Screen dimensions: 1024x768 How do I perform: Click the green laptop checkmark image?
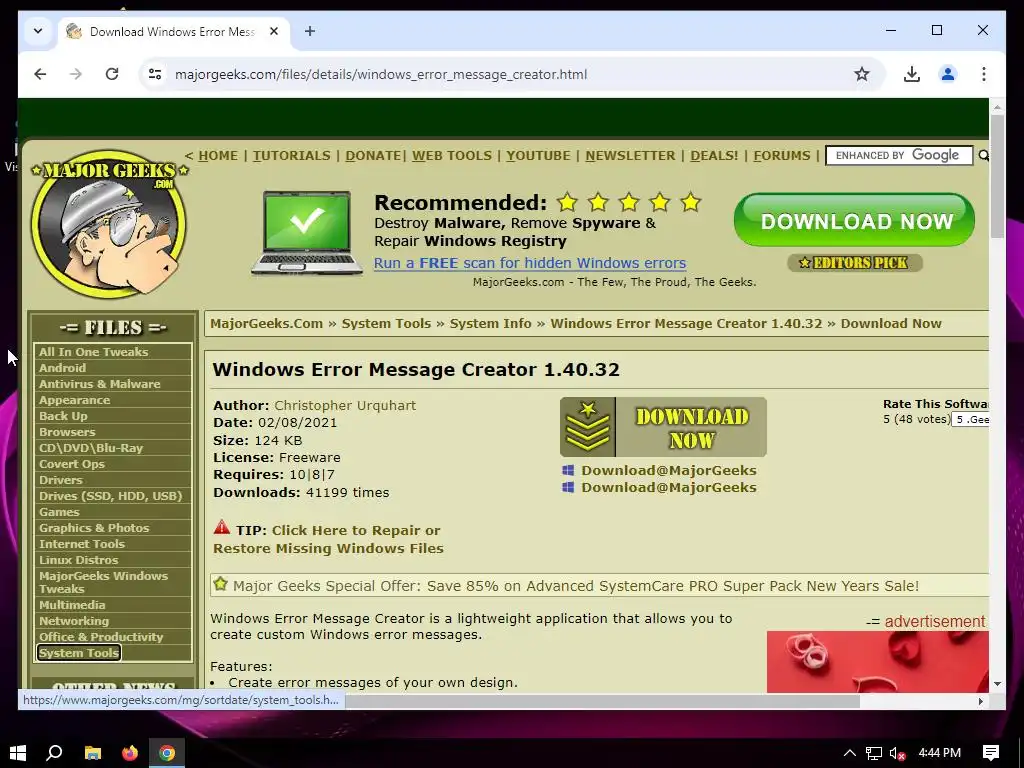(x=307, y=232)
